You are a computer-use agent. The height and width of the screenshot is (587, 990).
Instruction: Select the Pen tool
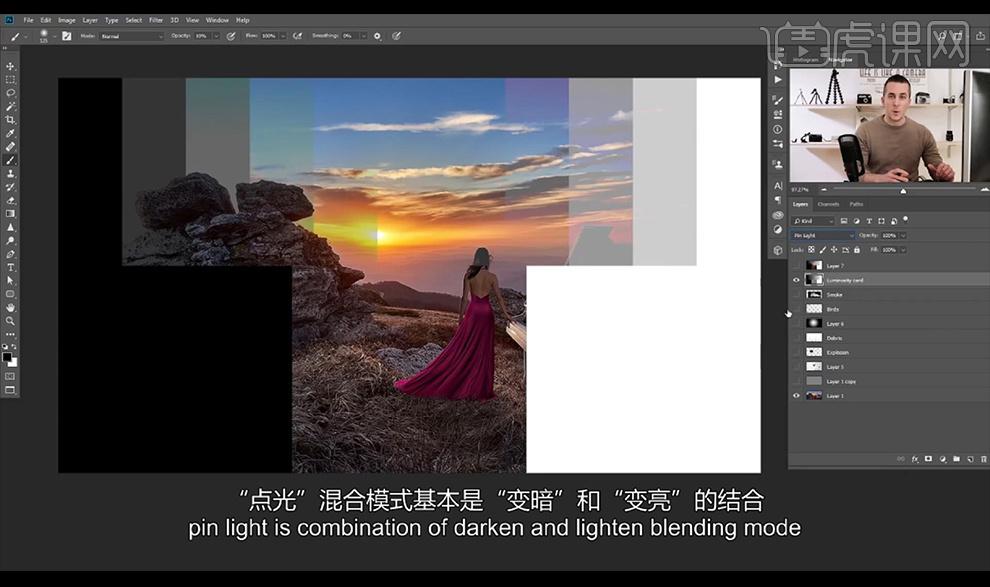point(10,254)
